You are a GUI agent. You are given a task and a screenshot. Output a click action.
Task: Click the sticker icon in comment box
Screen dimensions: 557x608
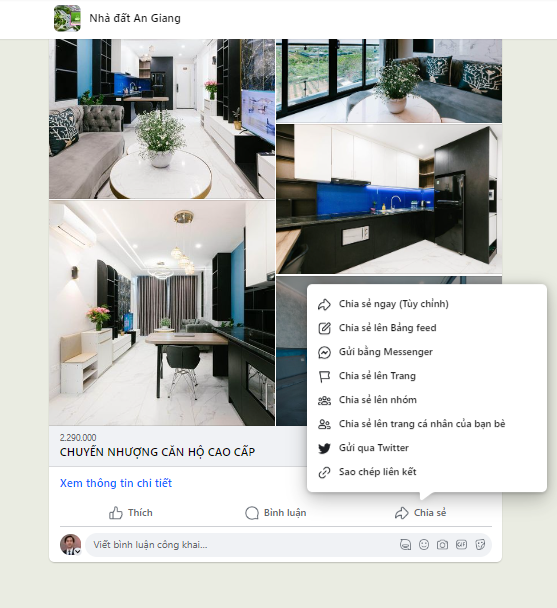480,545
